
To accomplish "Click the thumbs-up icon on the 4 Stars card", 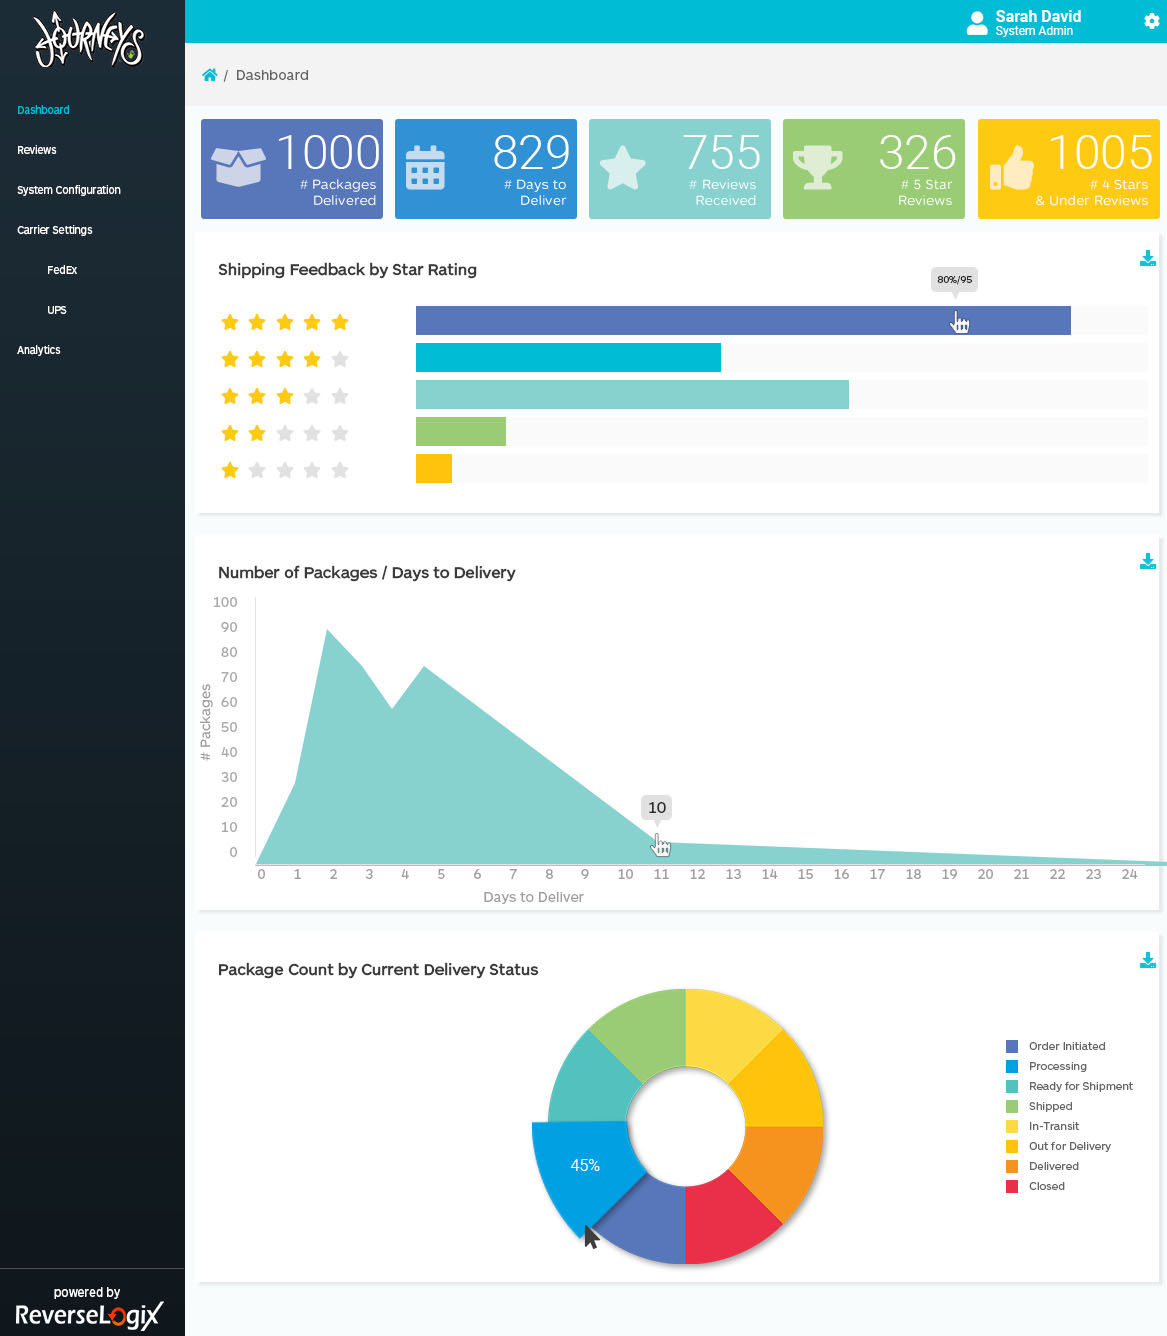I will 1013,168.
